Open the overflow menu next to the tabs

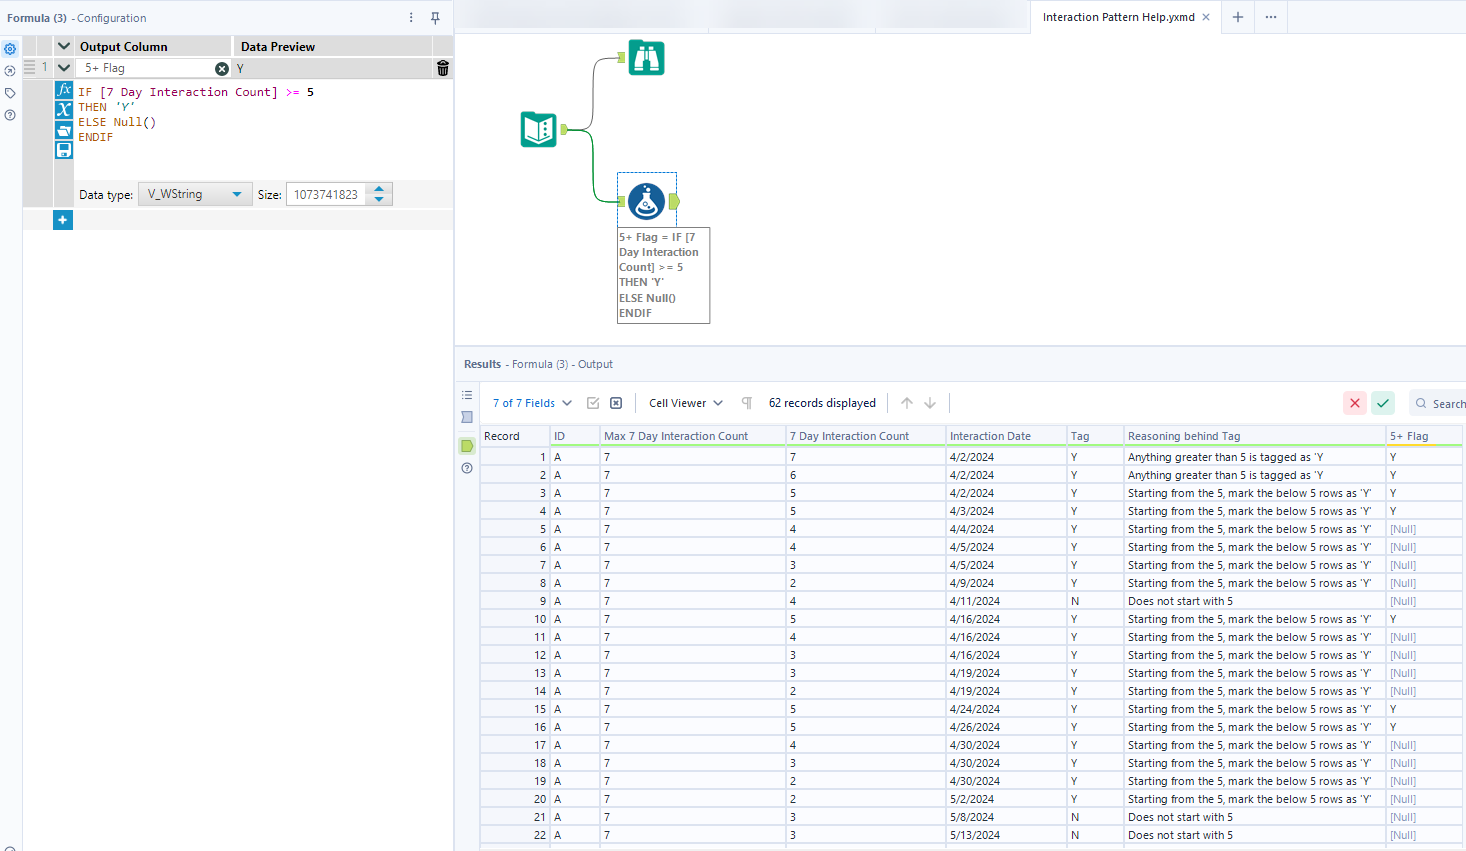(x=1270, y=17)
